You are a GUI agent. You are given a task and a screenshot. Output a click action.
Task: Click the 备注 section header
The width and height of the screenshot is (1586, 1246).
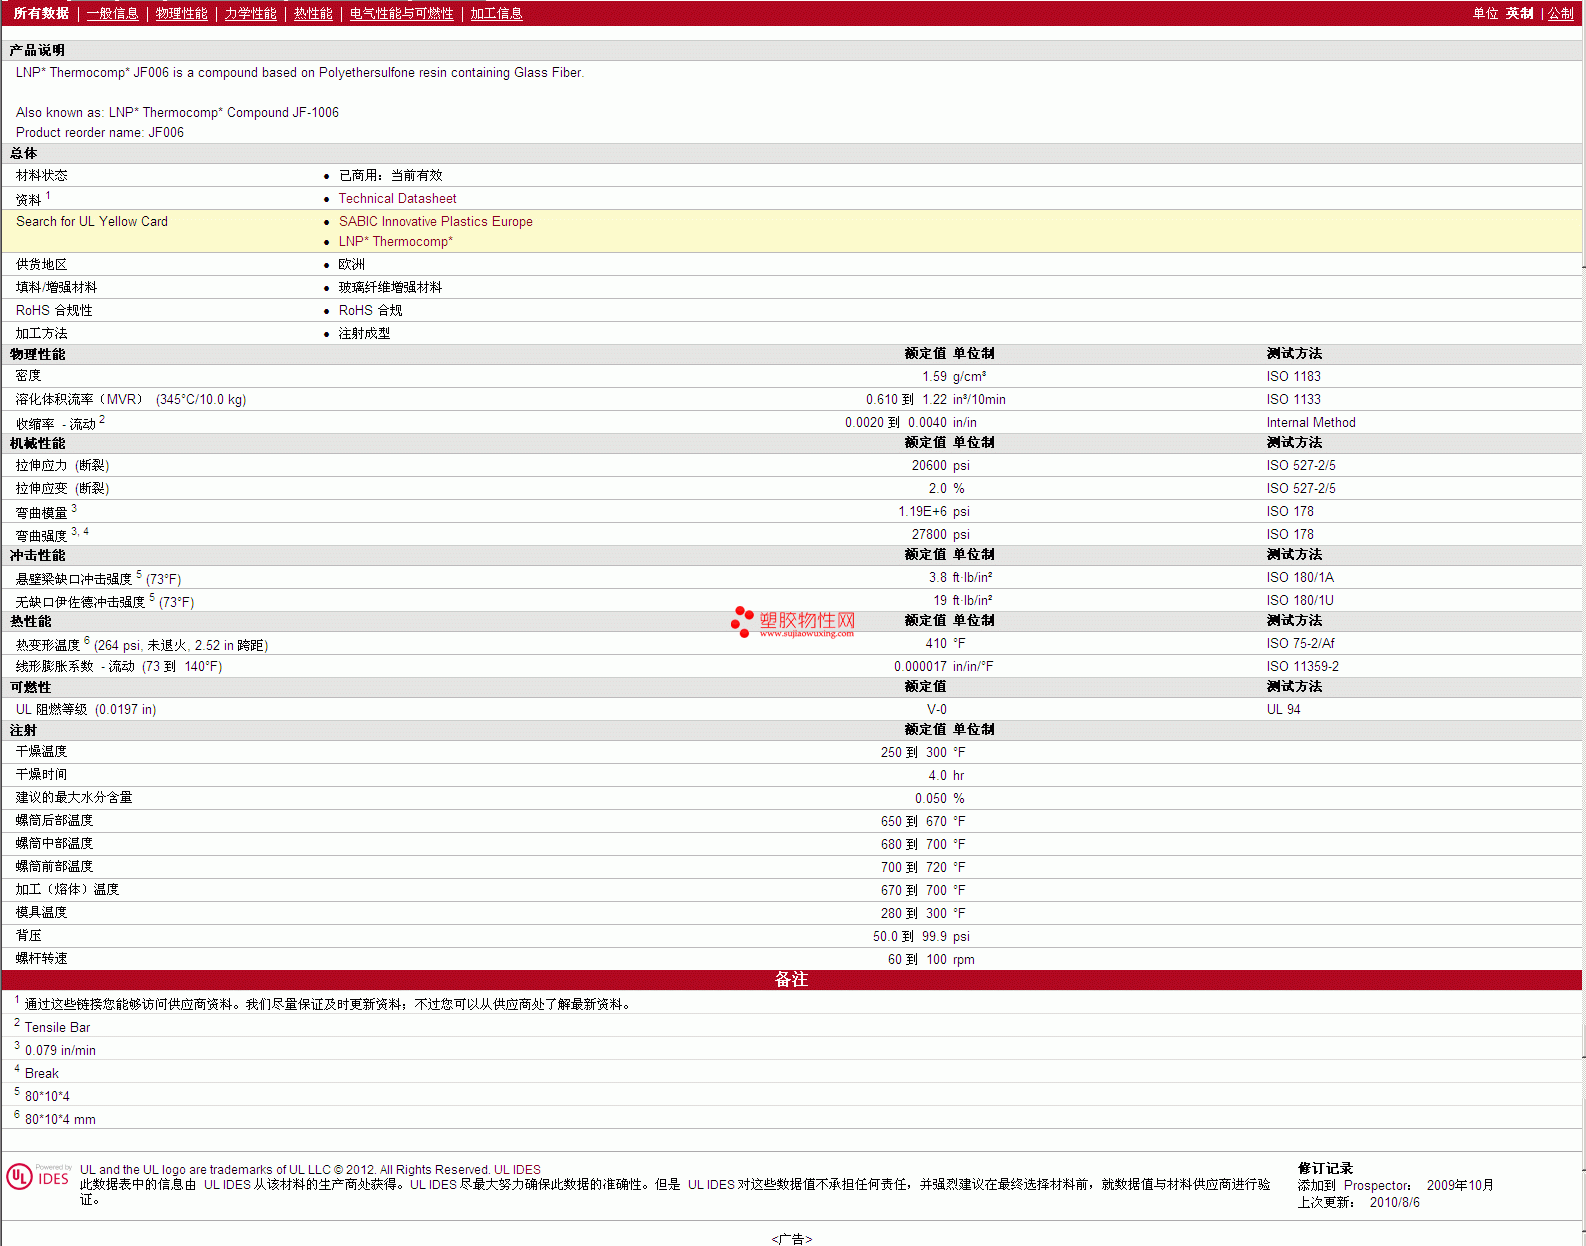[791, 980]
